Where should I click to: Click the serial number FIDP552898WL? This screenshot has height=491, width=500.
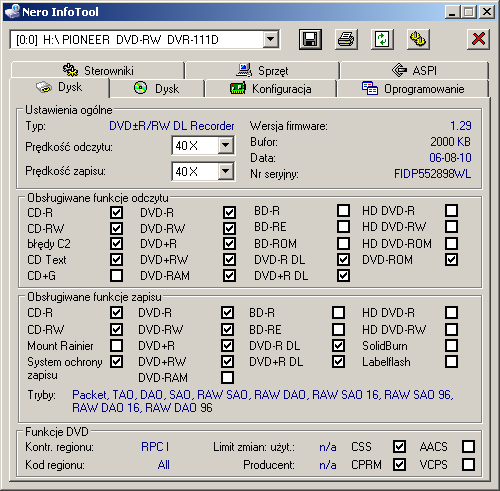tap(432, 174)
